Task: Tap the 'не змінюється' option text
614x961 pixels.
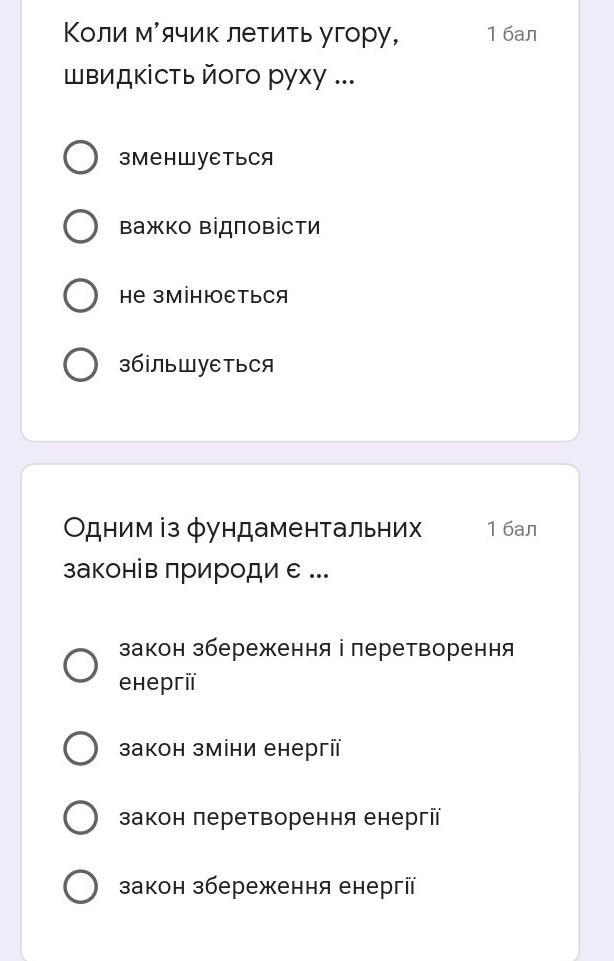Action: (x=203, y=295)
